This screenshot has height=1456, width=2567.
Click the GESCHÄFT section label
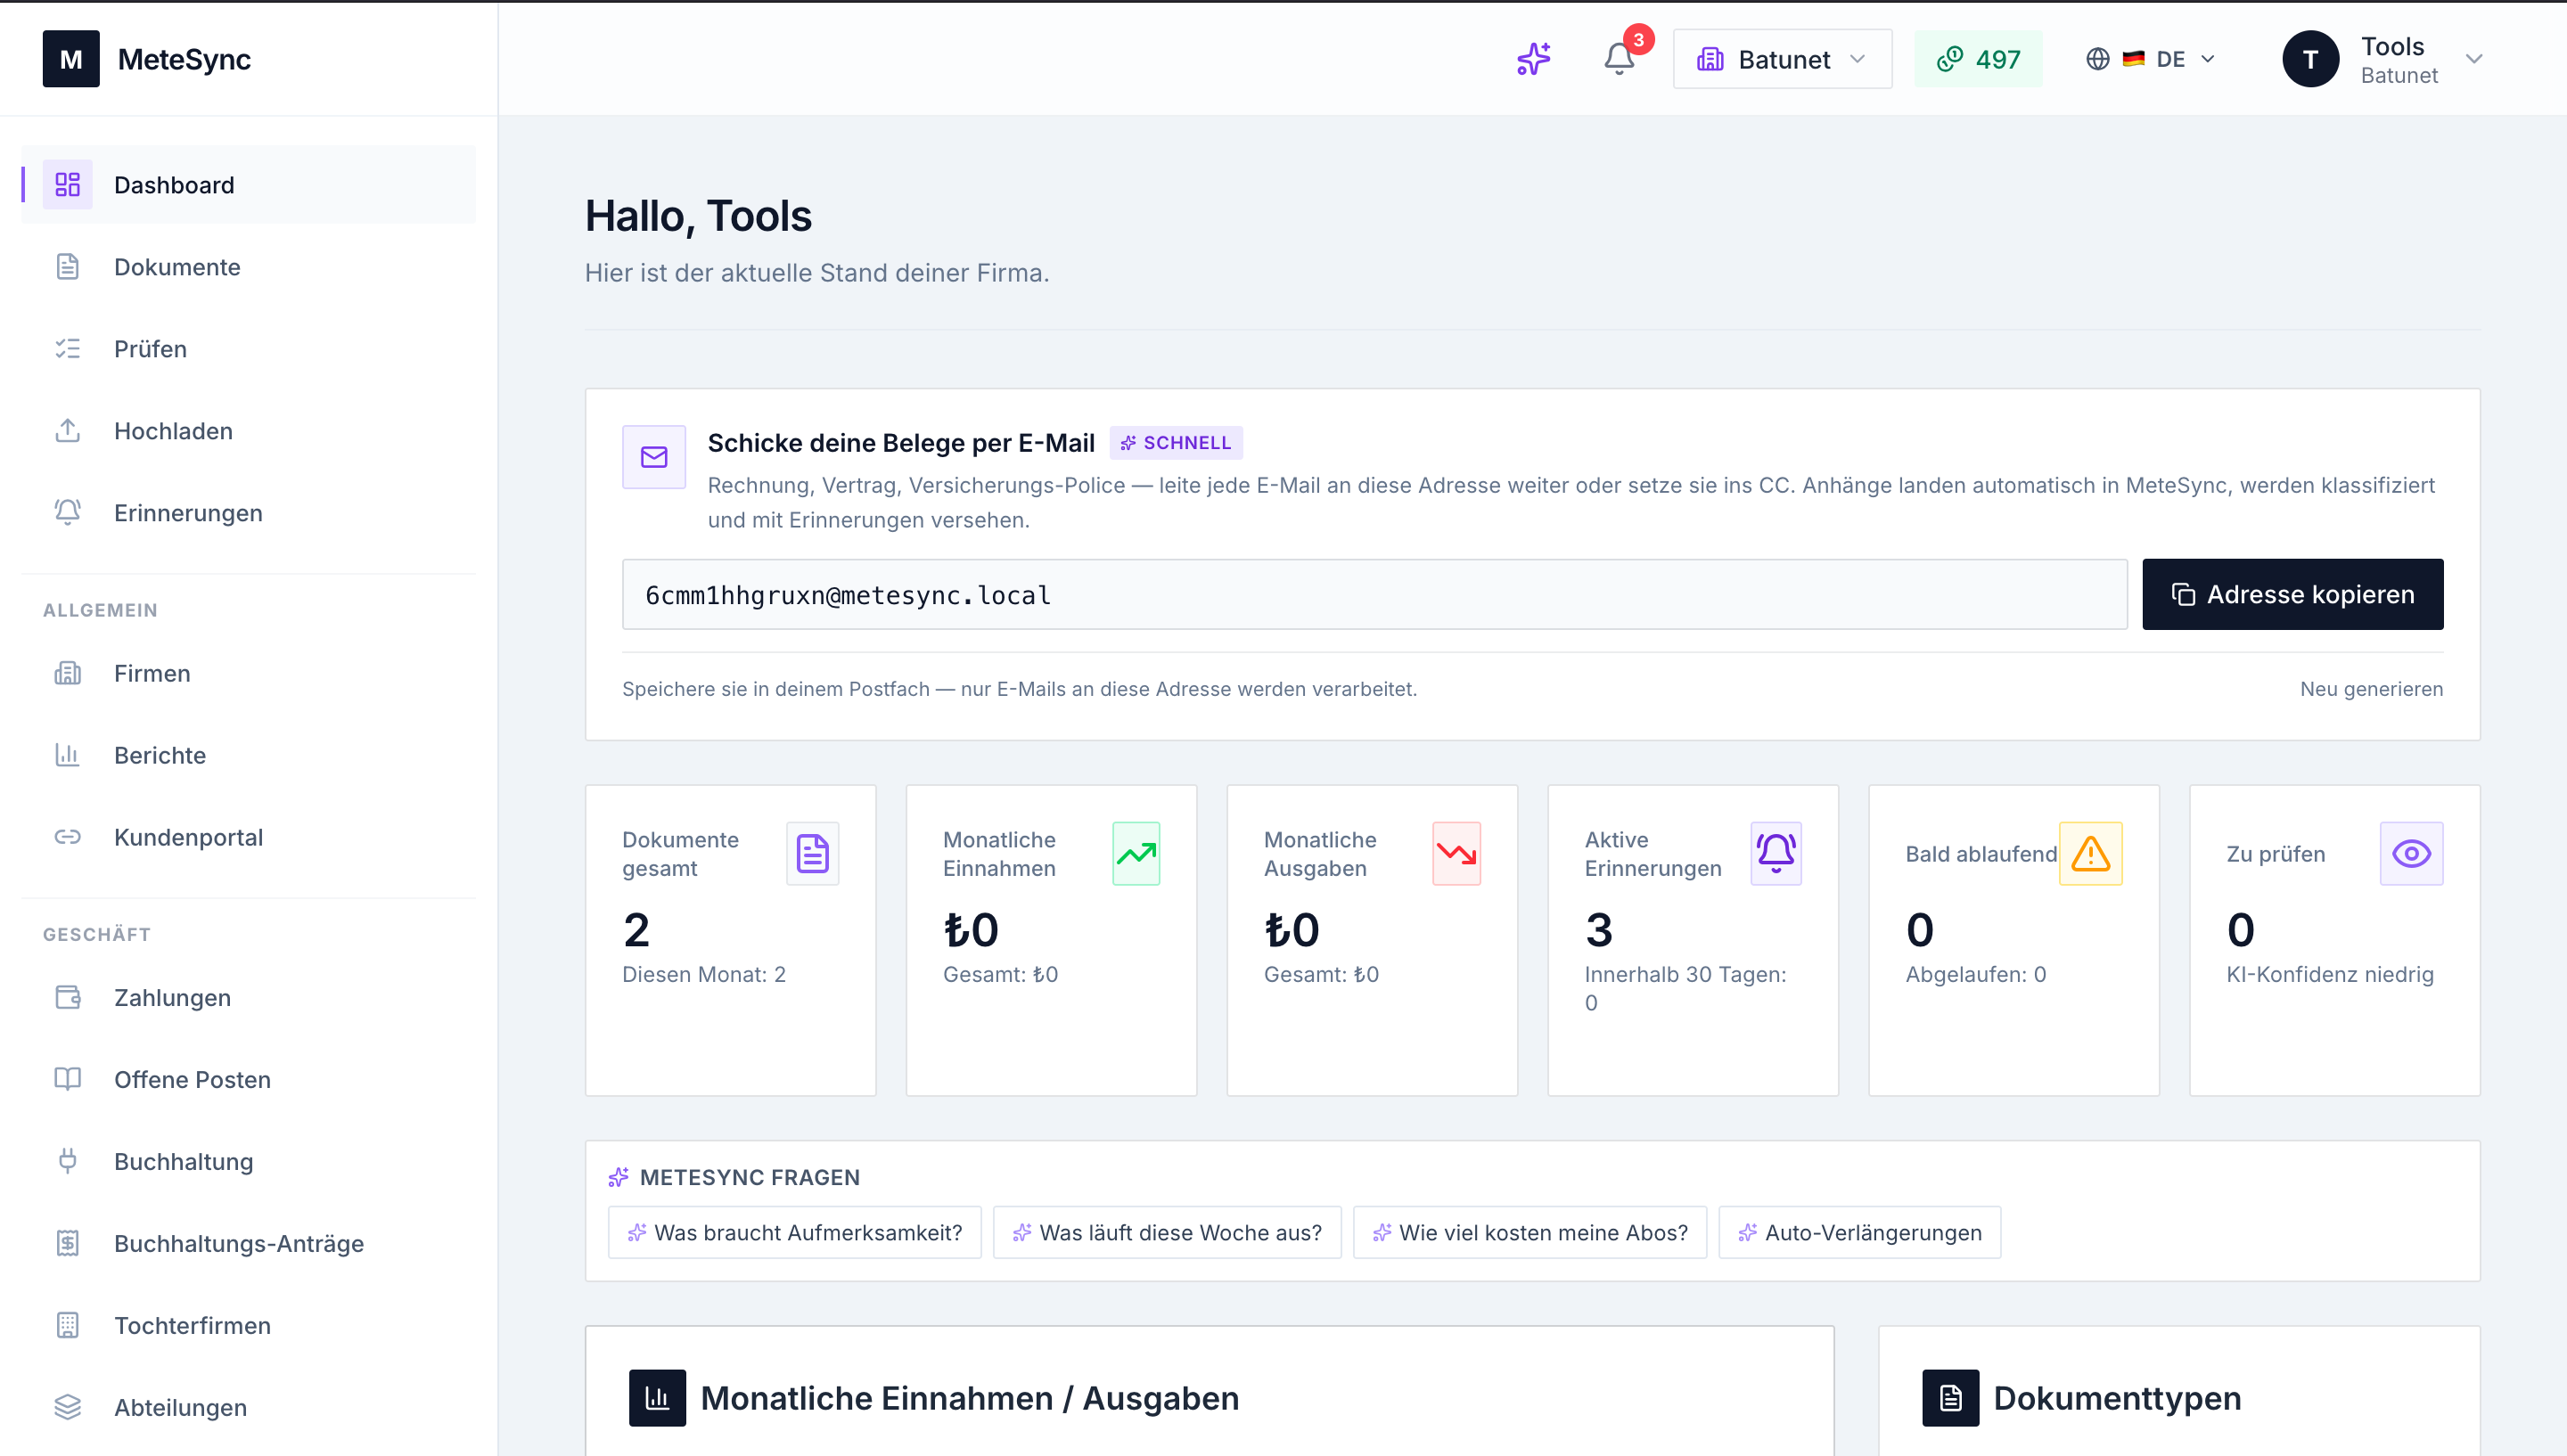[x=97, y=934]
